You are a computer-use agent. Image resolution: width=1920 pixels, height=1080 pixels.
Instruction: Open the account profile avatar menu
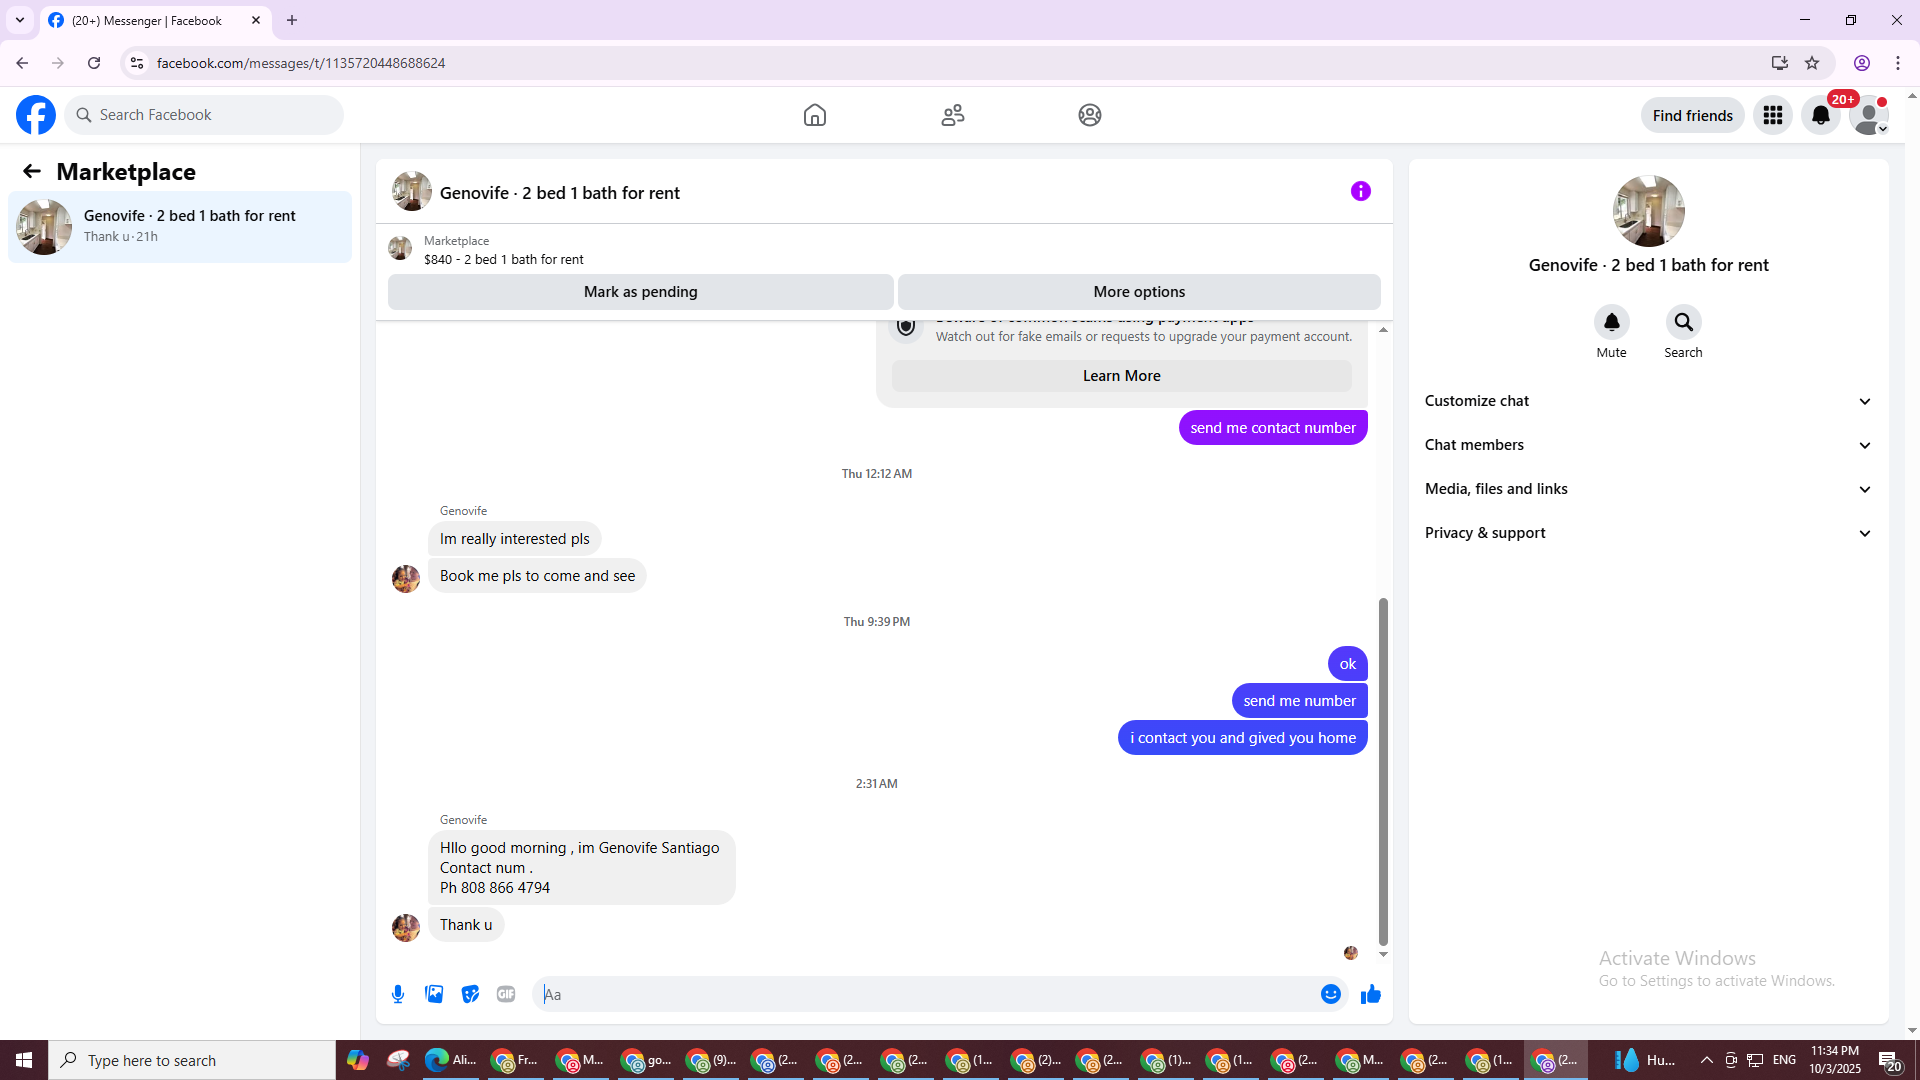(x=1869, y=115)
